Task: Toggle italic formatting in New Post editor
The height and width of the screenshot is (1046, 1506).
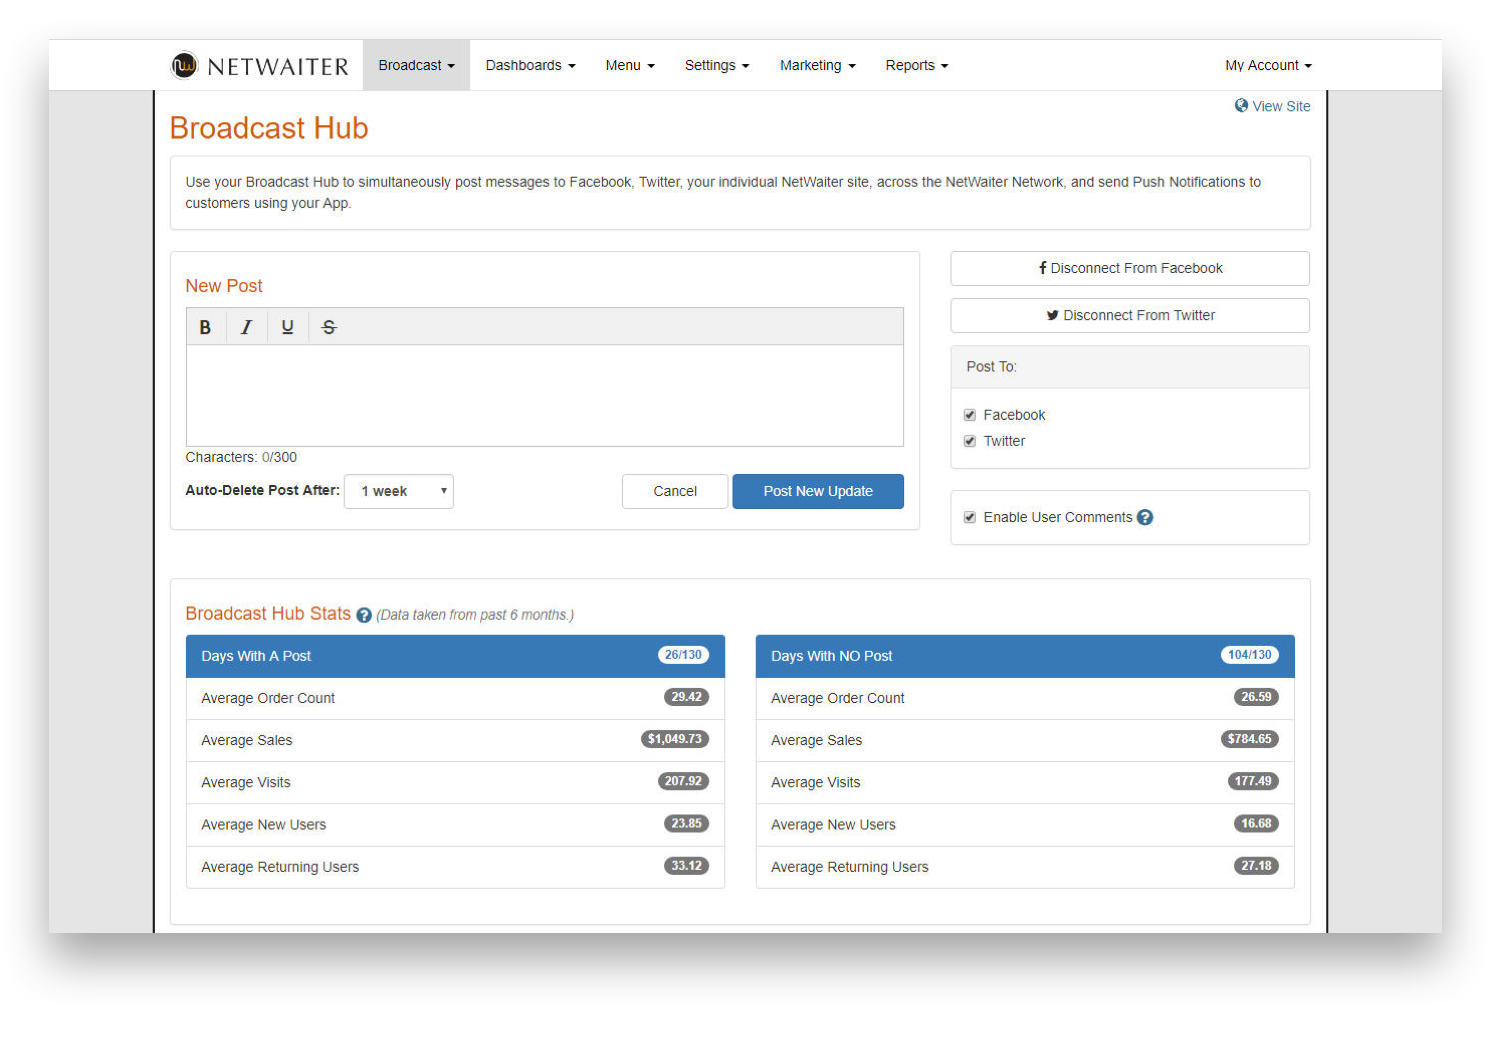Action: [x=246, y=327]
